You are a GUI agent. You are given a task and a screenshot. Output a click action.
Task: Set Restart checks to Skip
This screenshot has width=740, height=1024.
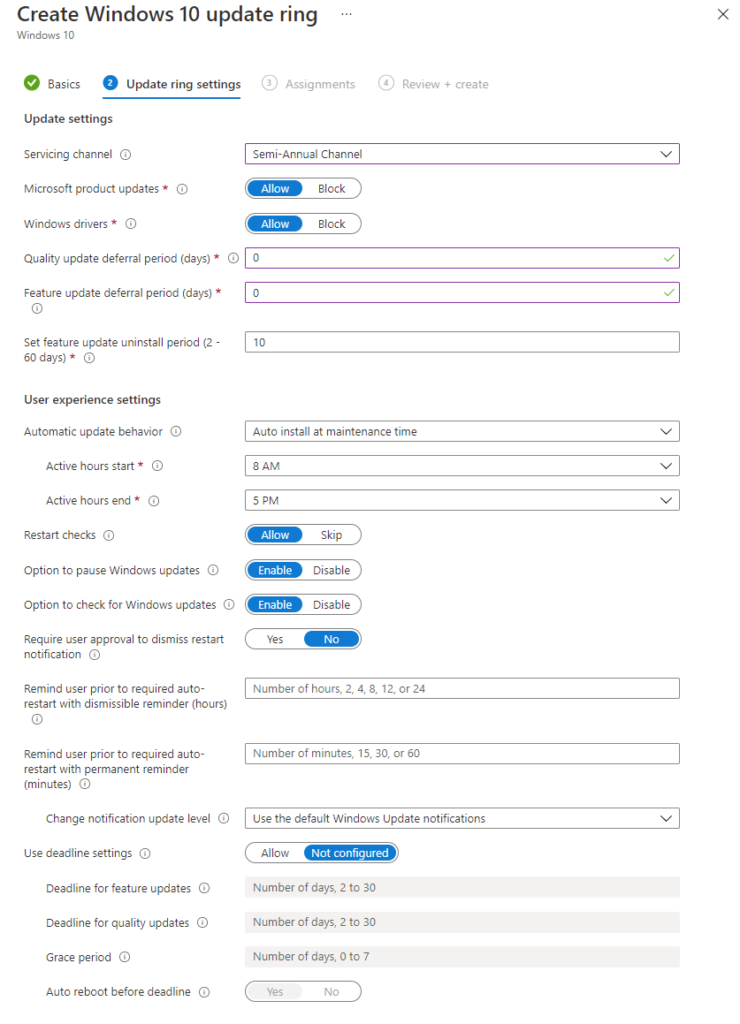point(331,536)
